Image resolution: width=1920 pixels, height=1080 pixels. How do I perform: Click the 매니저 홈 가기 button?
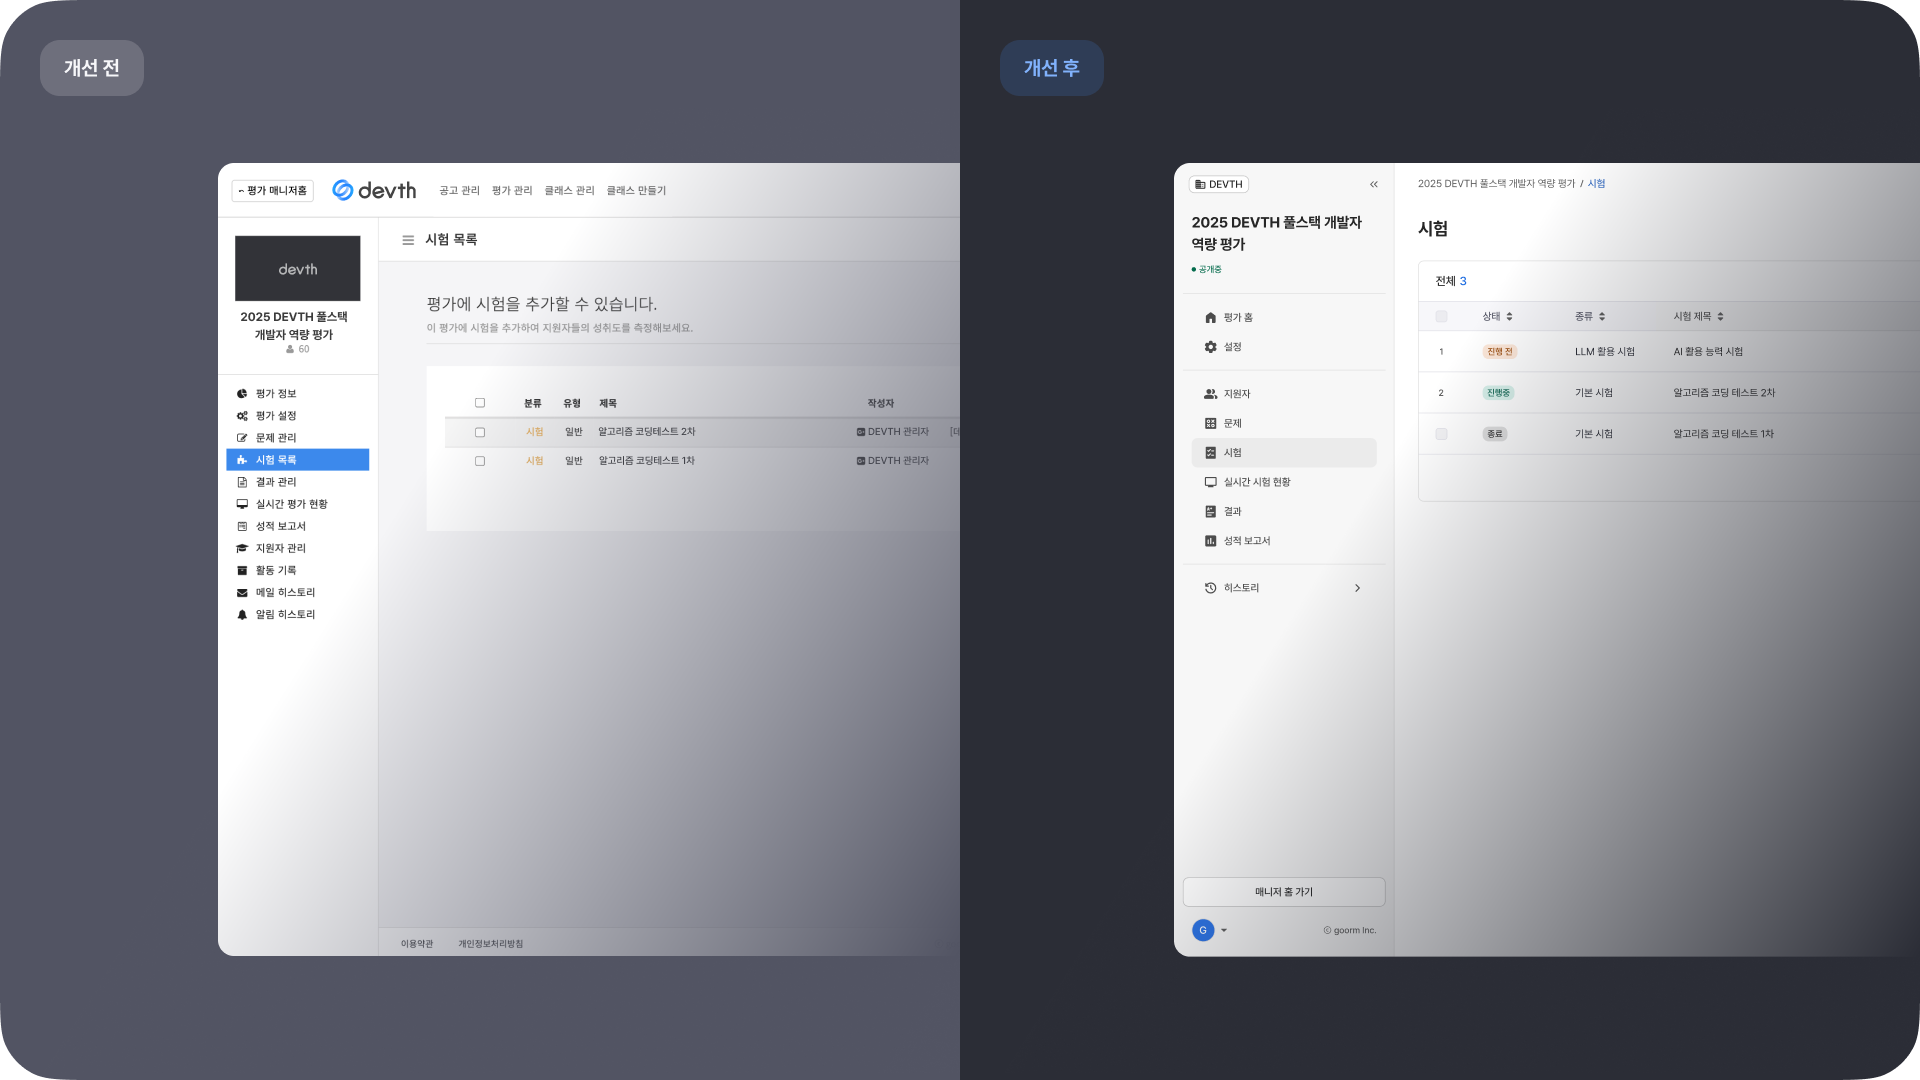1284,892
